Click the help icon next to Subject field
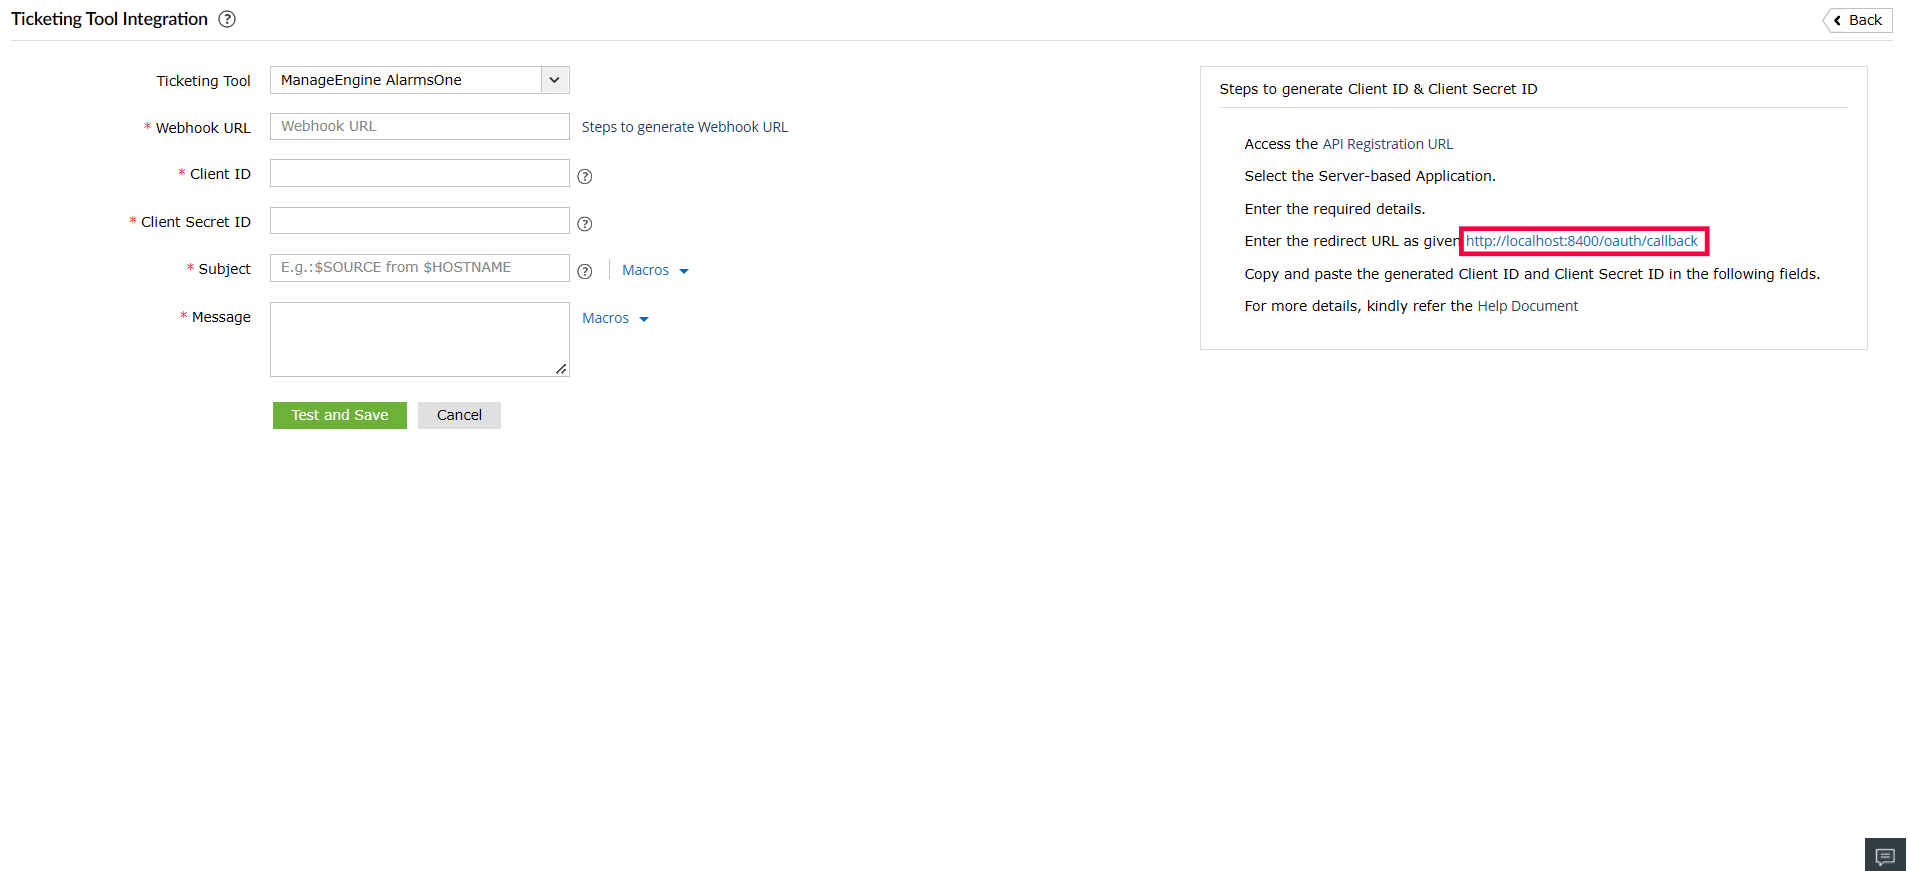The width and height of the screenshot is (1908, 871). 585,271
